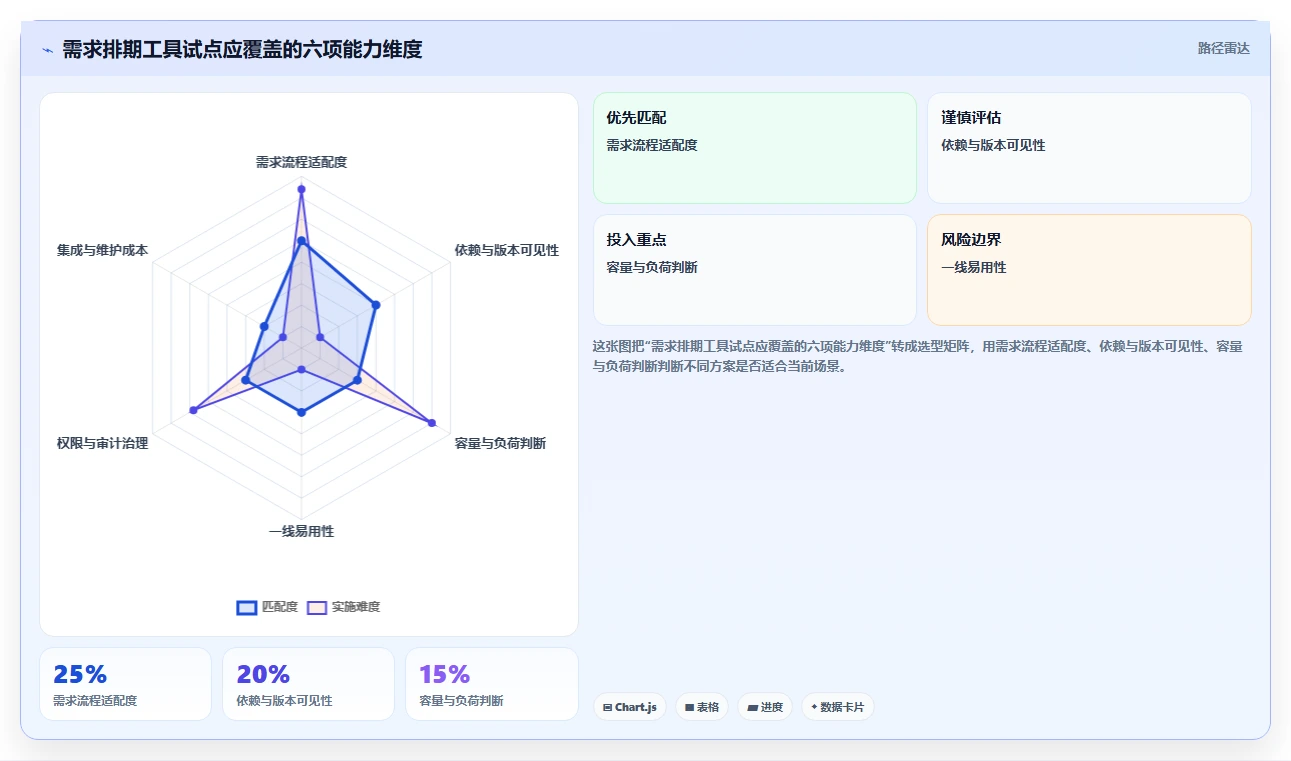1291x761 pixels.
Task: Click the 数据卡片 tag icon
Action: tap(814, 707)
